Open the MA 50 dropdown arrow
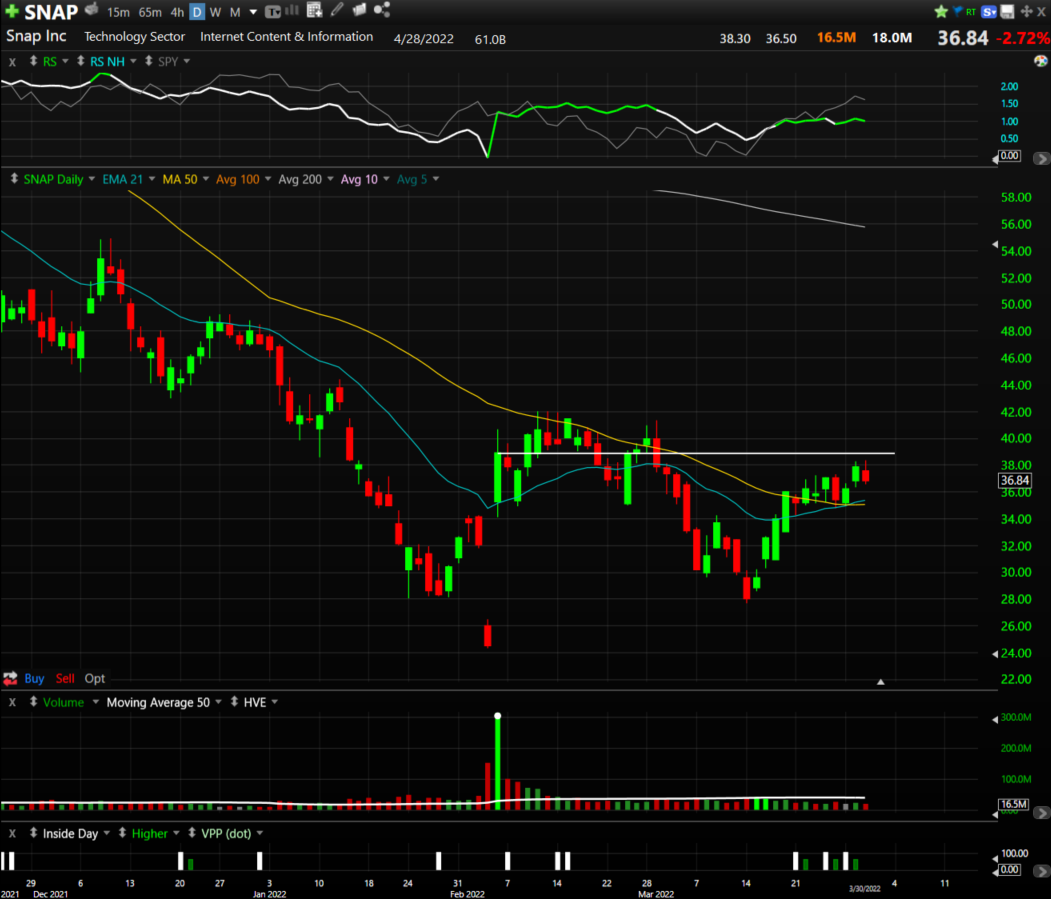This screenshot has width=1051, height=899. [206, 179]
